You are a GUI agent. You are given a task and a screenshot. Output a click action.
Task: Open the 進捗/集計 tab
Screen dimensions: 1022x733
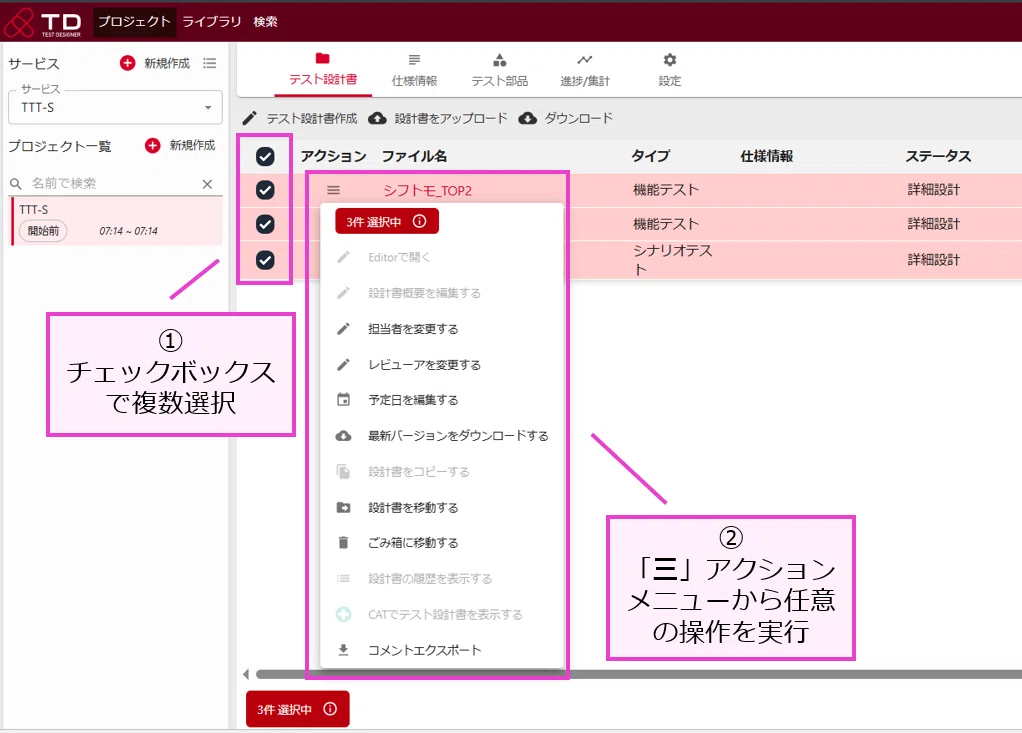(585, 70)
